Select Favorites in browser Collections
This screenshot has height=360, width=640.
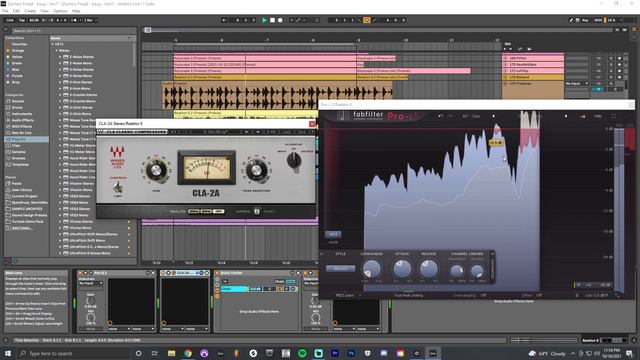19,44
